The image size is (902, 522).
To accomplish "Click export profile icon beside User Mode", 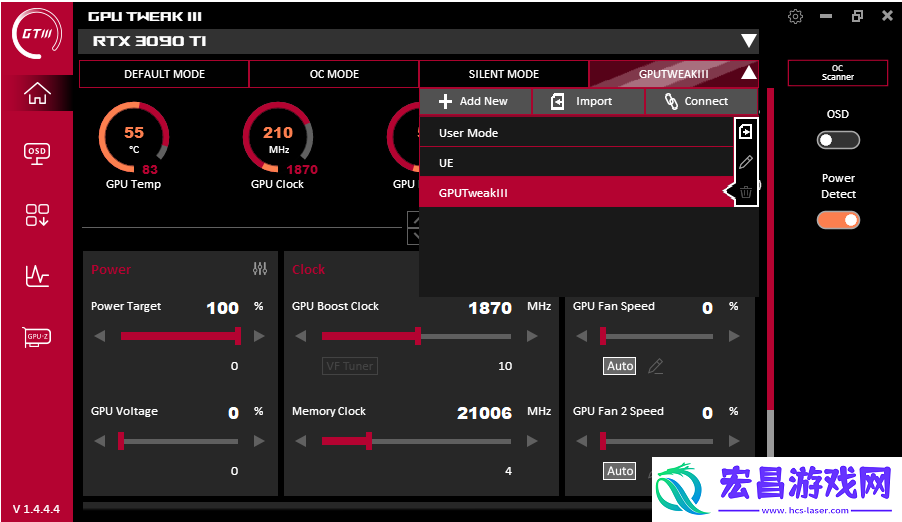I will point(746,132).
